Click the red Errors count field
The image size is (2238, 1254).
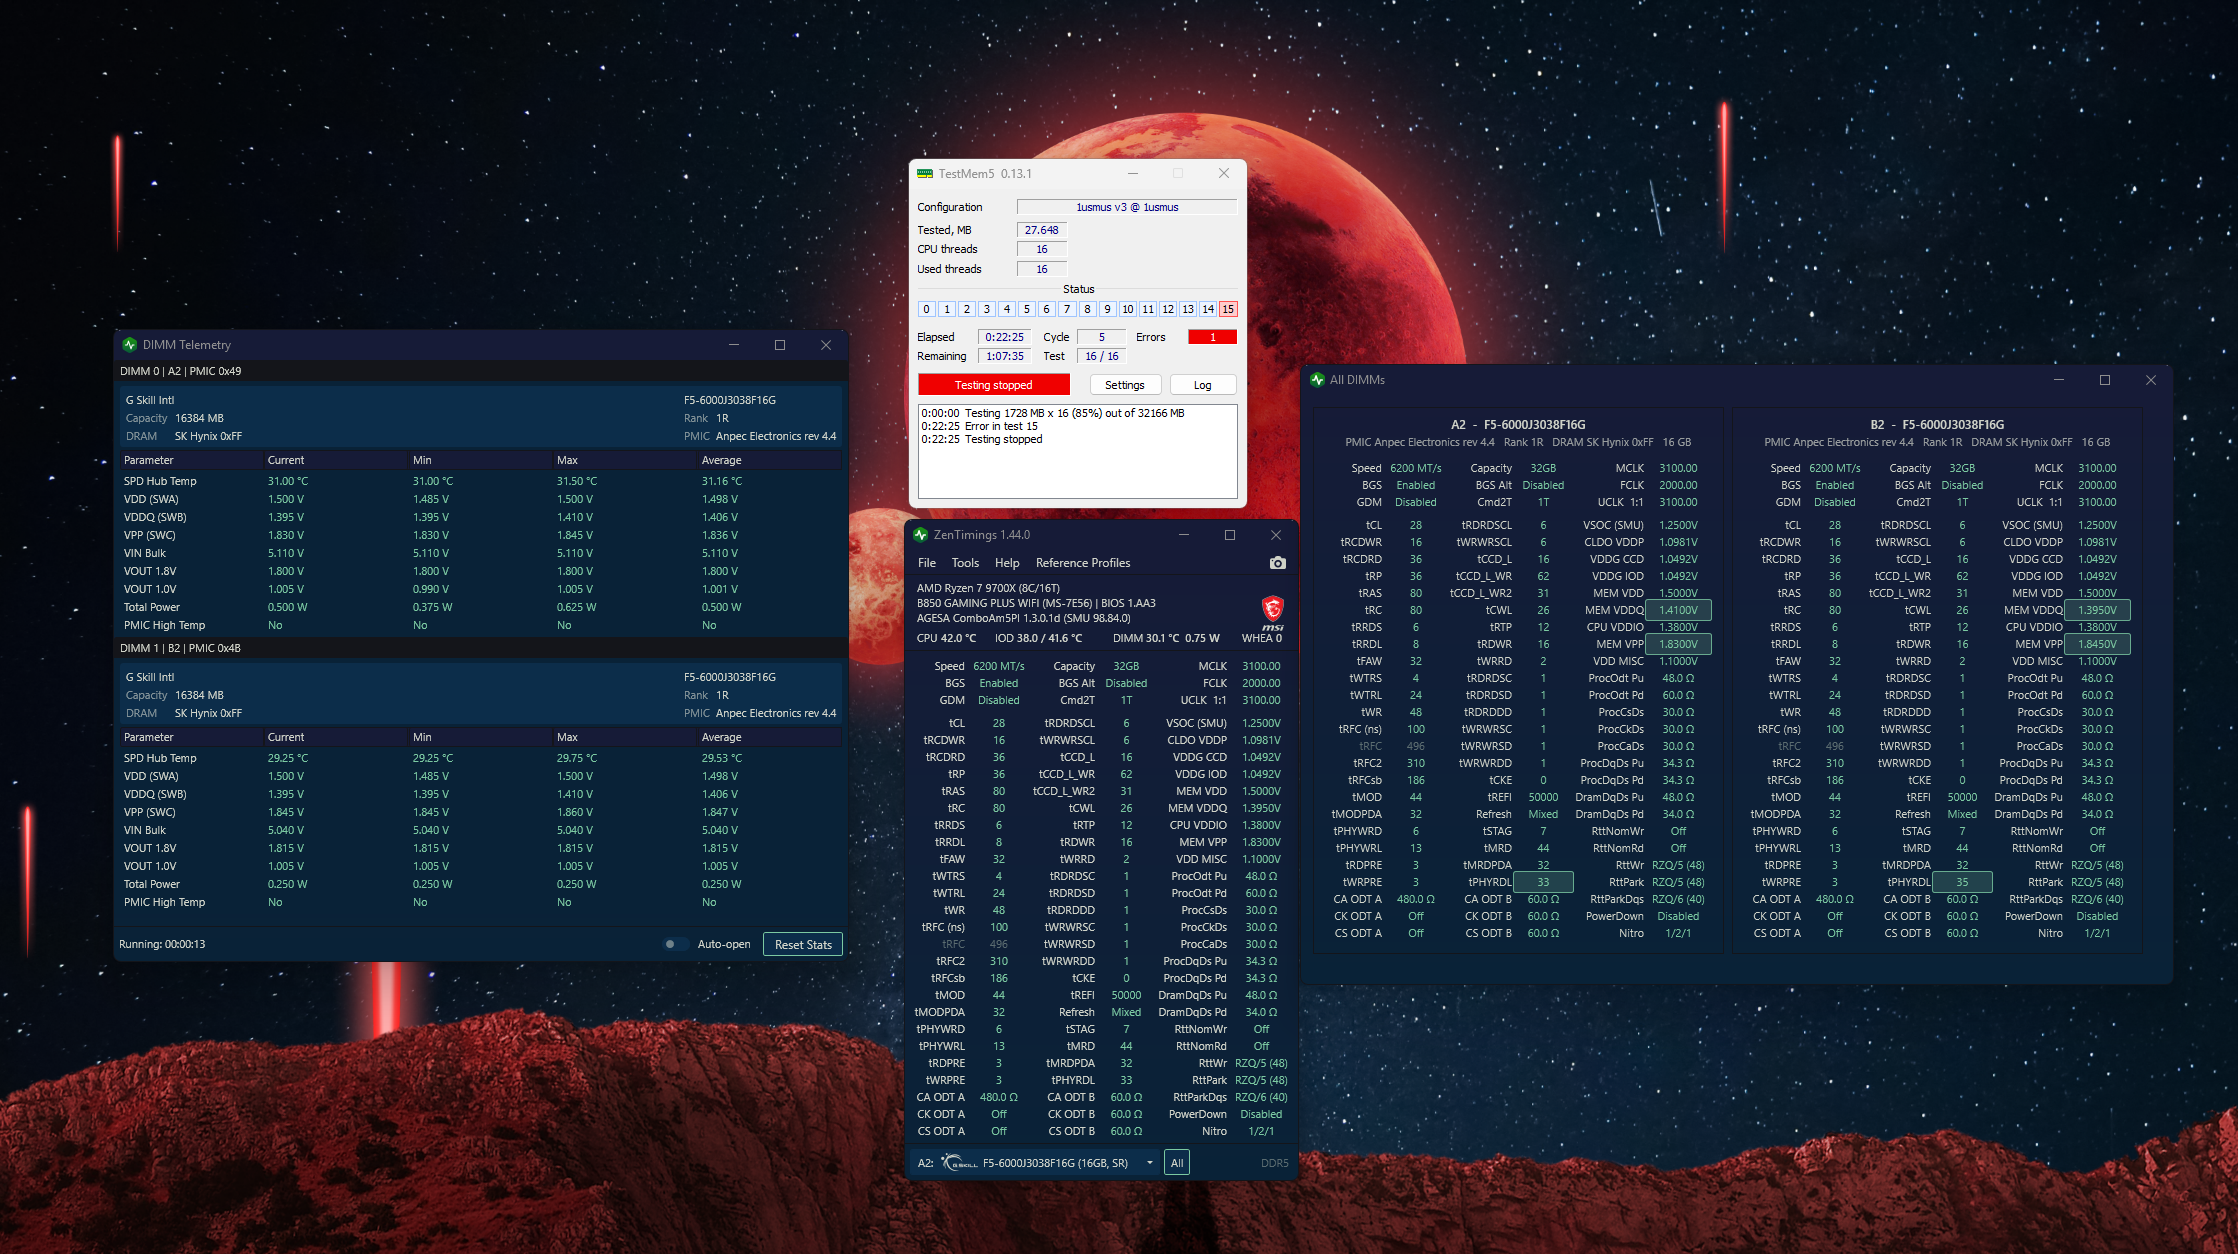pos(1212,337)
